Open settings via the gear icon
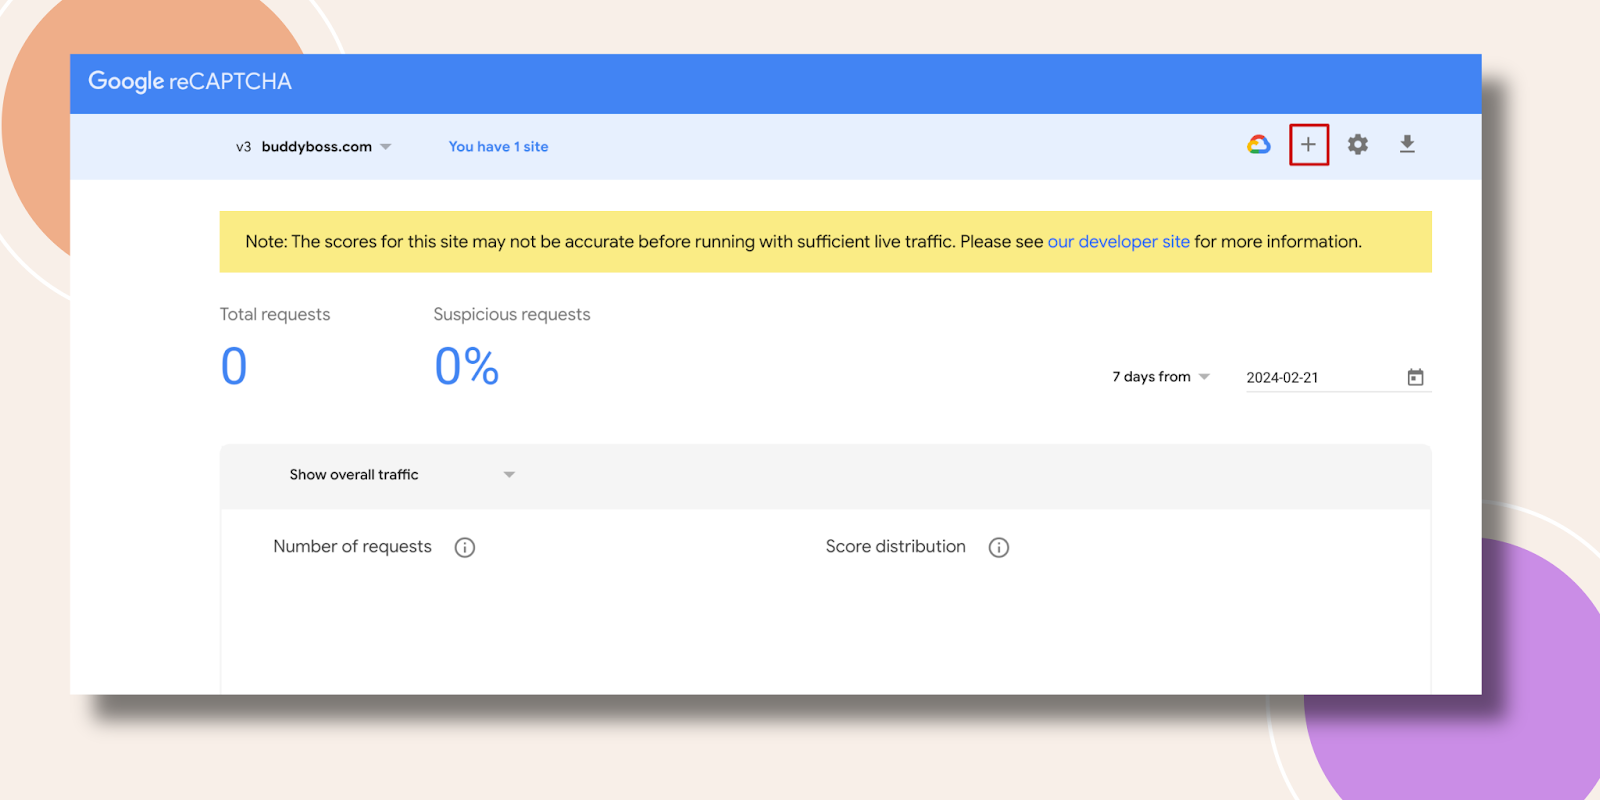This screenshot has height=800, width=1600. [1357, 145]
